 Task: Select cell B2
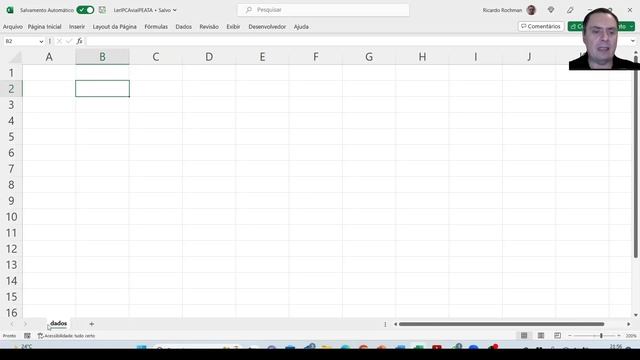102,89
